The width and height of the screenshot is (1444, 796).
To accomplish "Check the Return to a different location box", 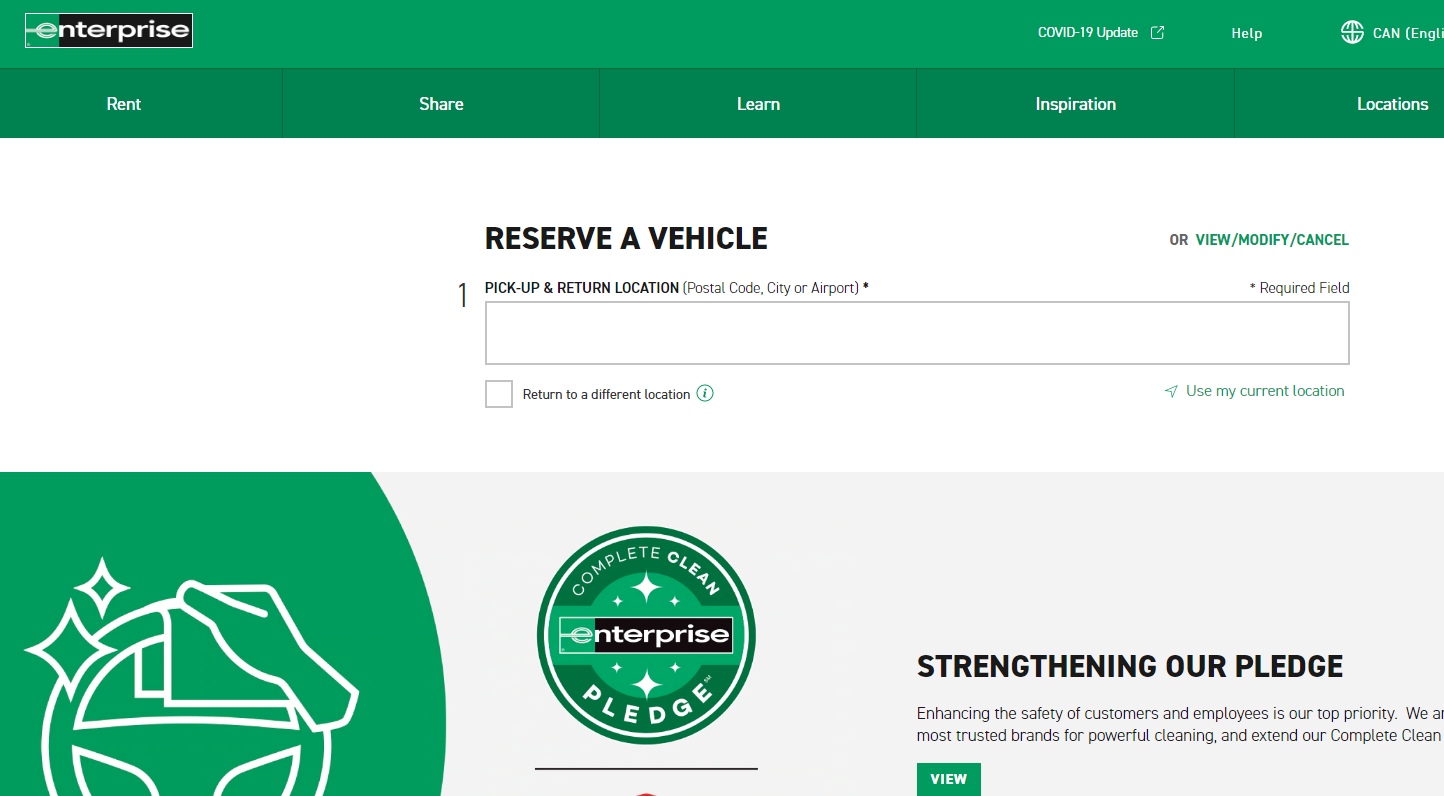I will coord(499,394).
